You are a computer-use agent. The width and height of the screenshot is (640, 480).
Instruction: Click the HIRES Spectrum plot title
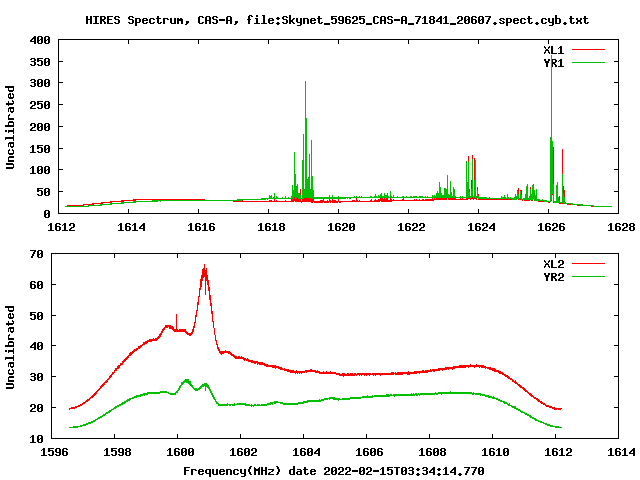(x=337, y=20)
